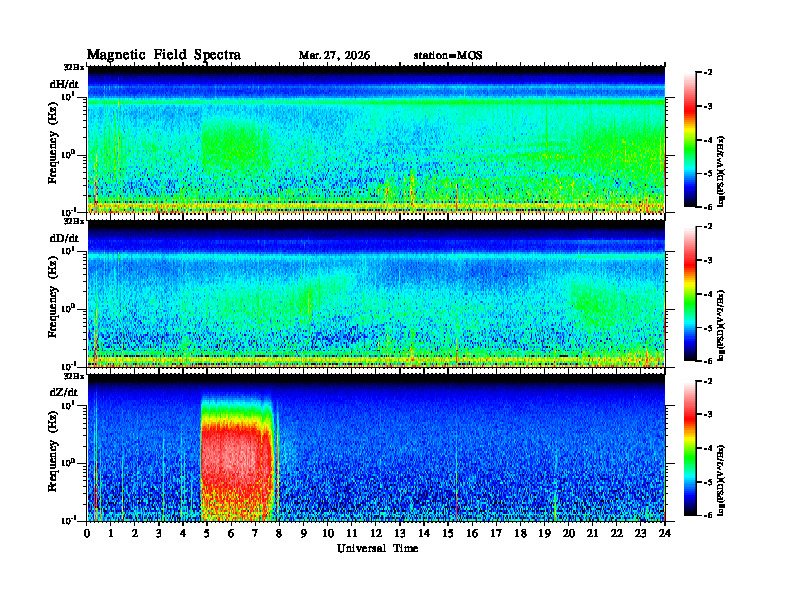
Task: Click the hour 17 tick label
Action: coord(497,534)
